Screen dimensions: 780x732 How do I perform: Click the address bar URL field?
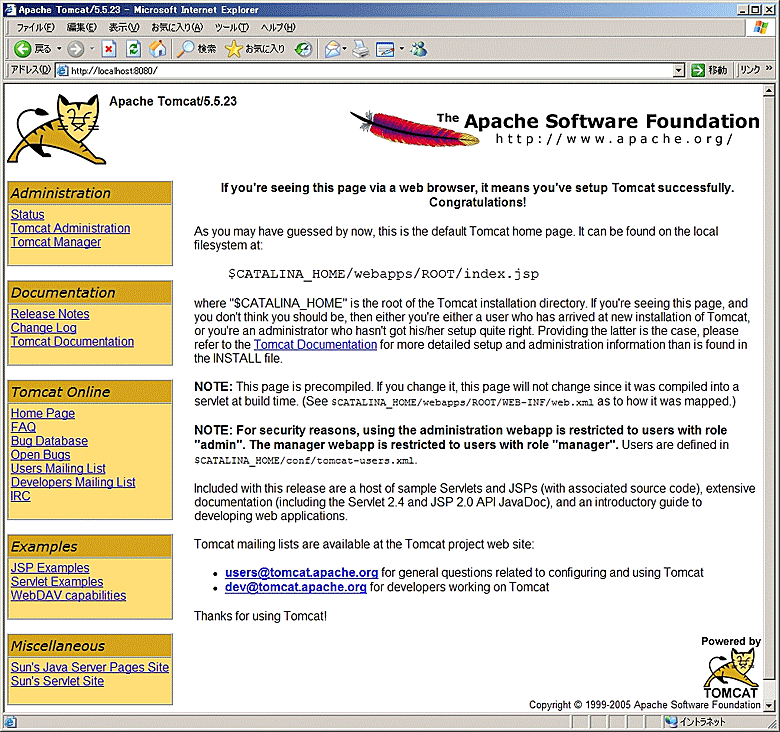click(369, 71)
